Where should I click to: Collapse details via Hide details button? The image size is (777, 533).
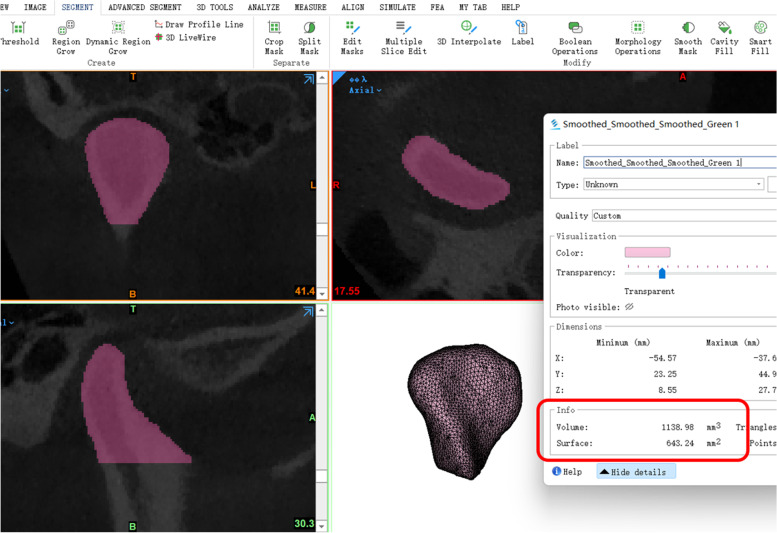pos(636,472)
